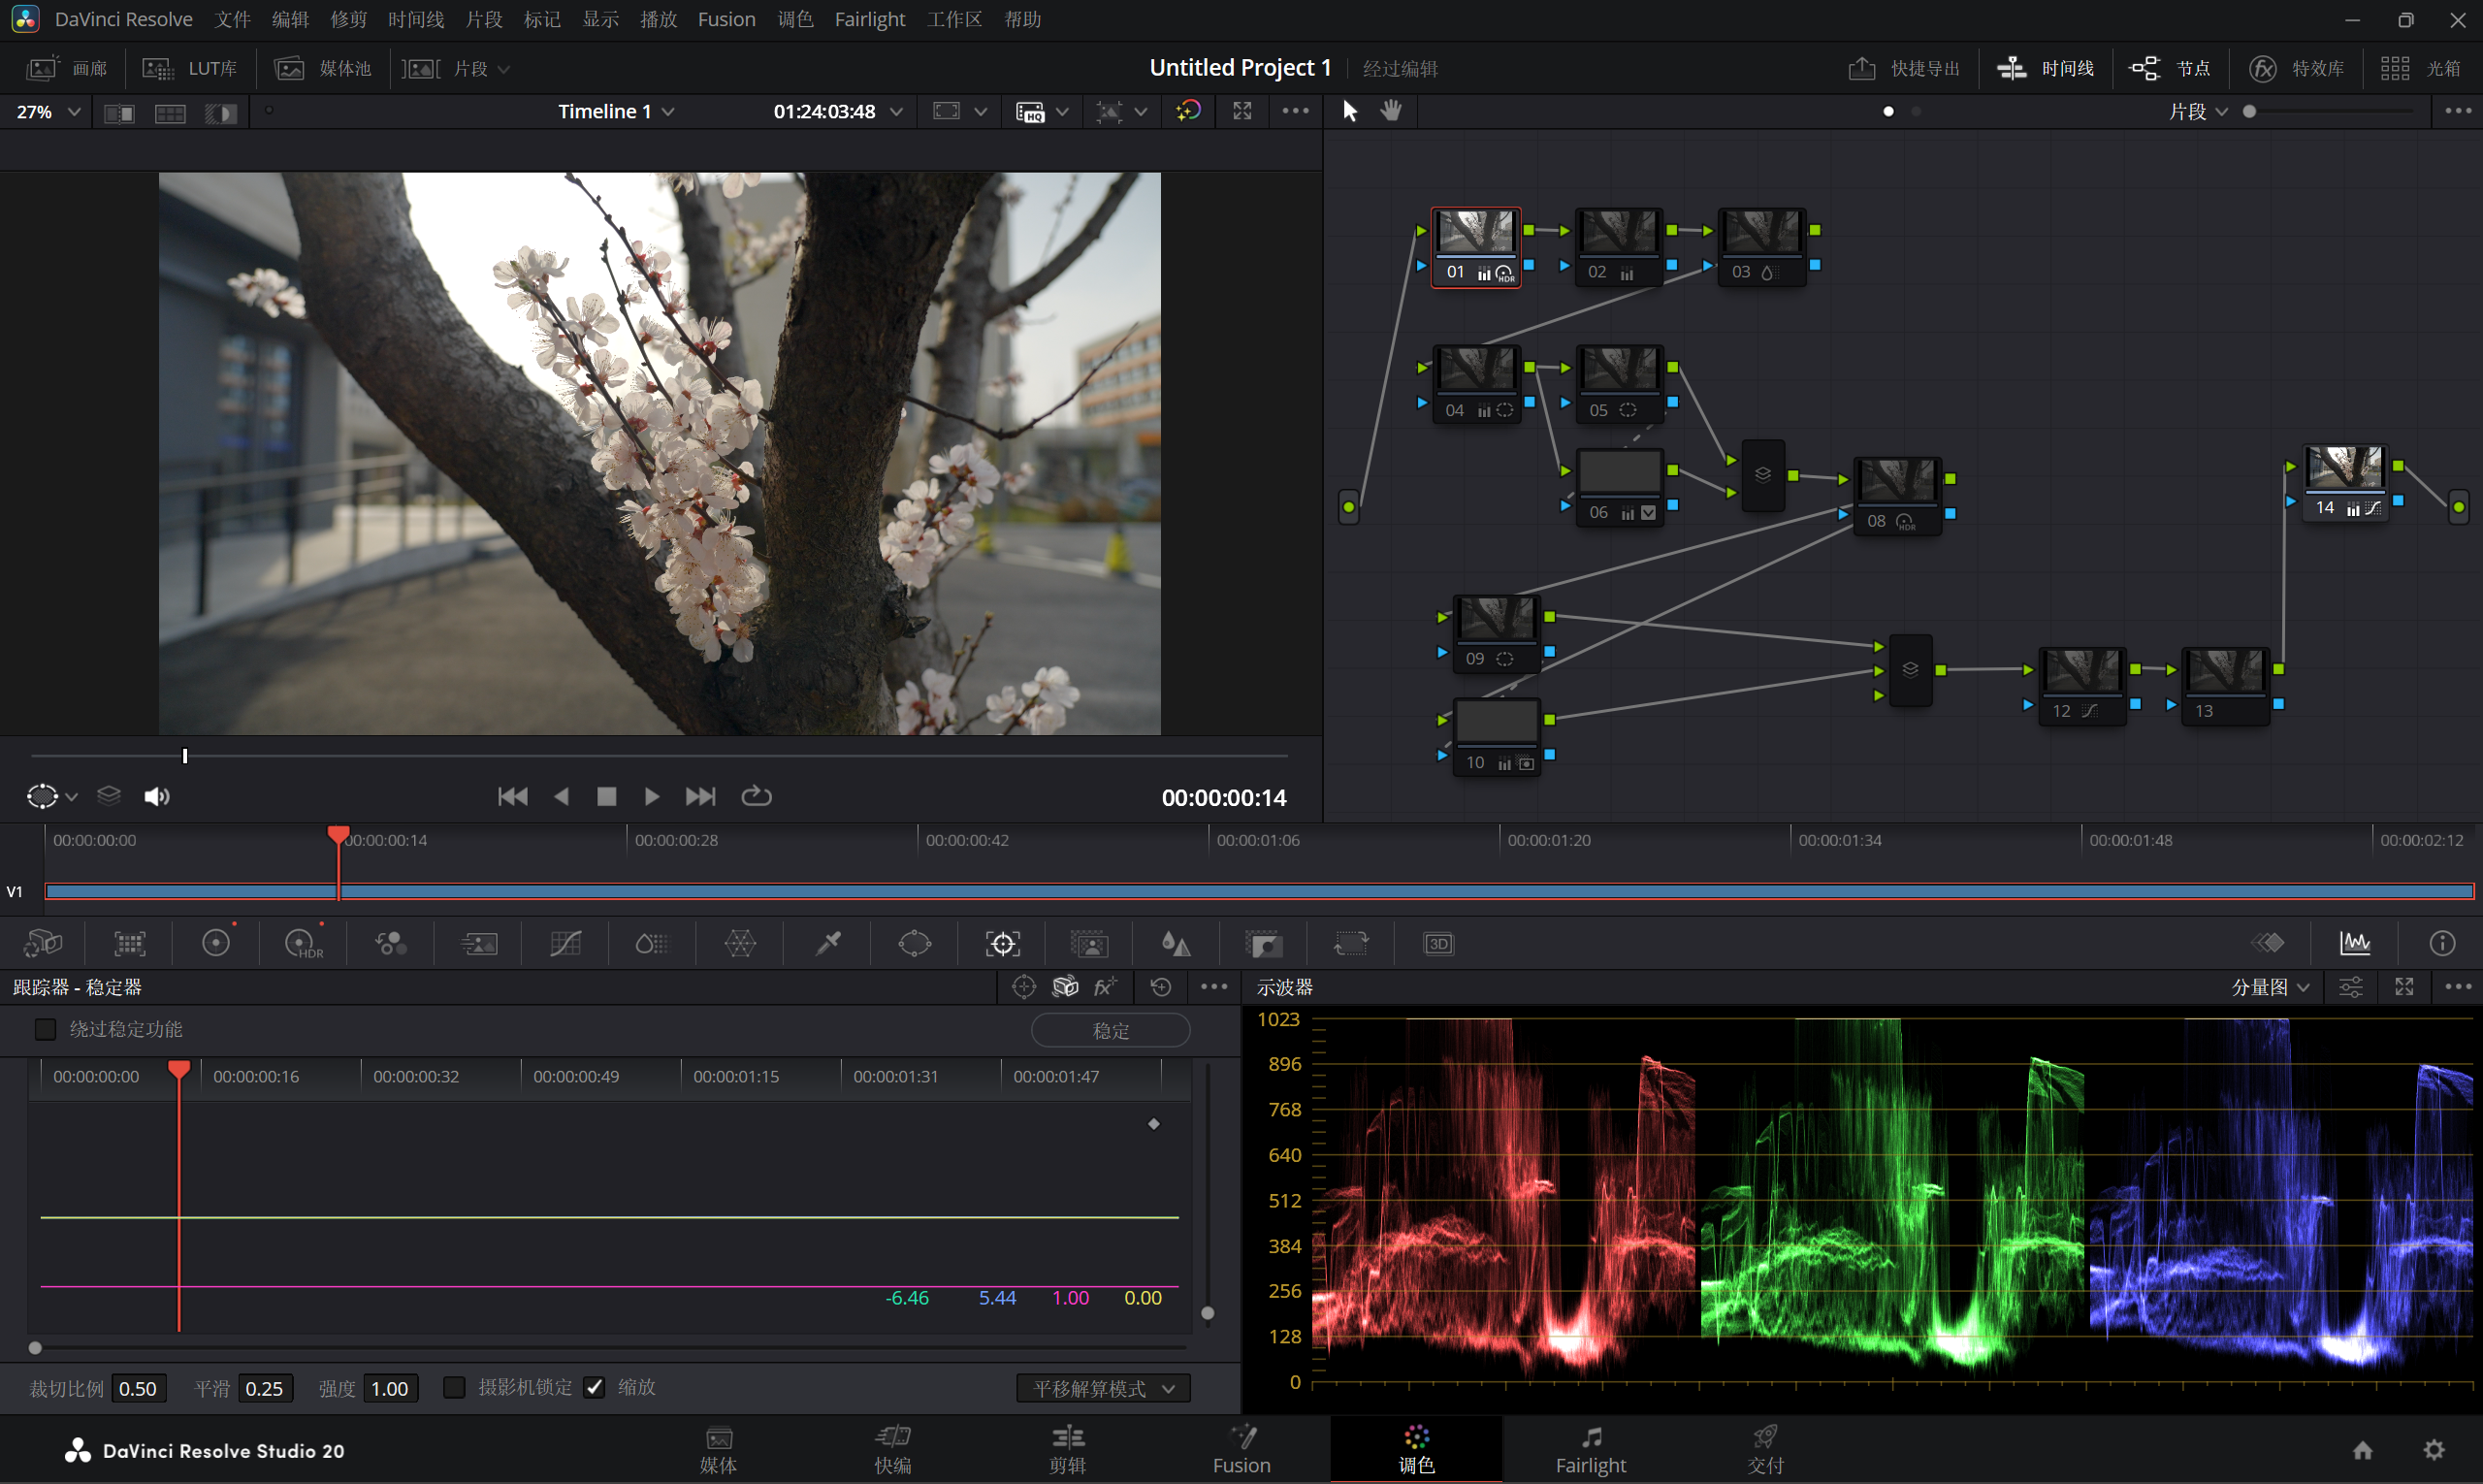The image size is (2483, 1484).
Task: Open the HDR color wheels palette
Action: (303, 943)
